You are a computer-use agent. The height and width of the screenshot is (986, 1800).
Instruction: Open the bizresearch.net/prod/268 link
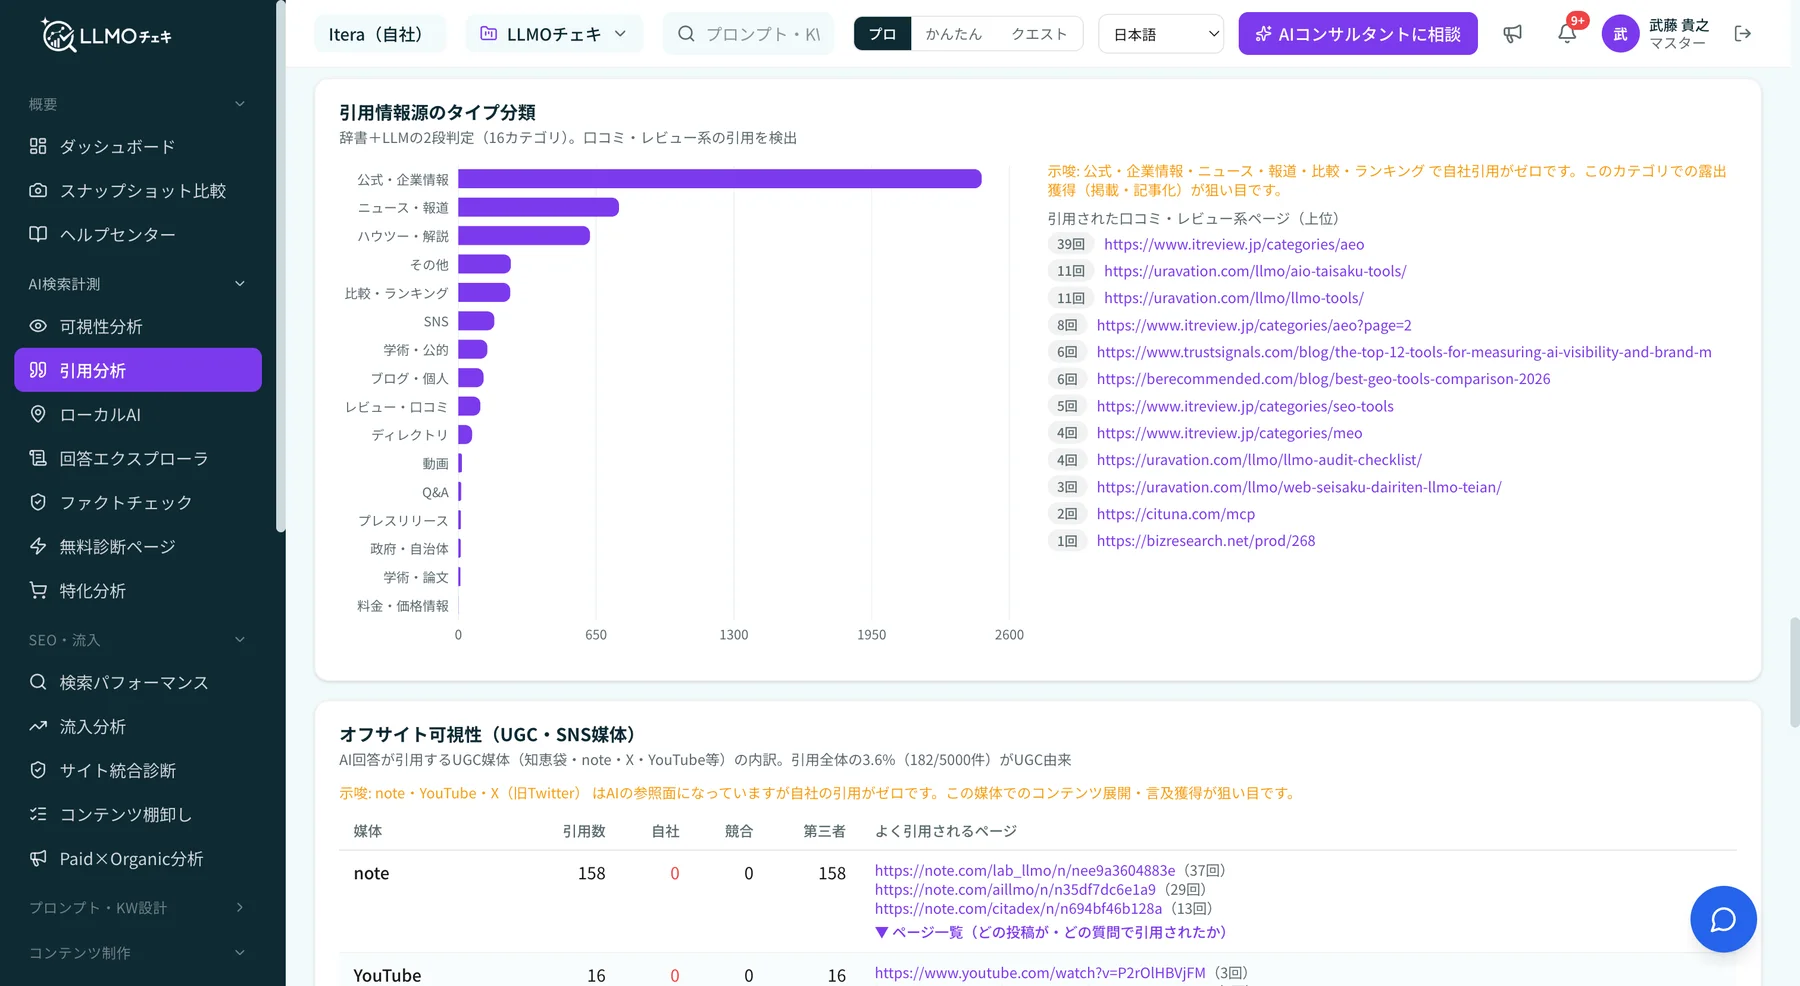coord(1206,541)
